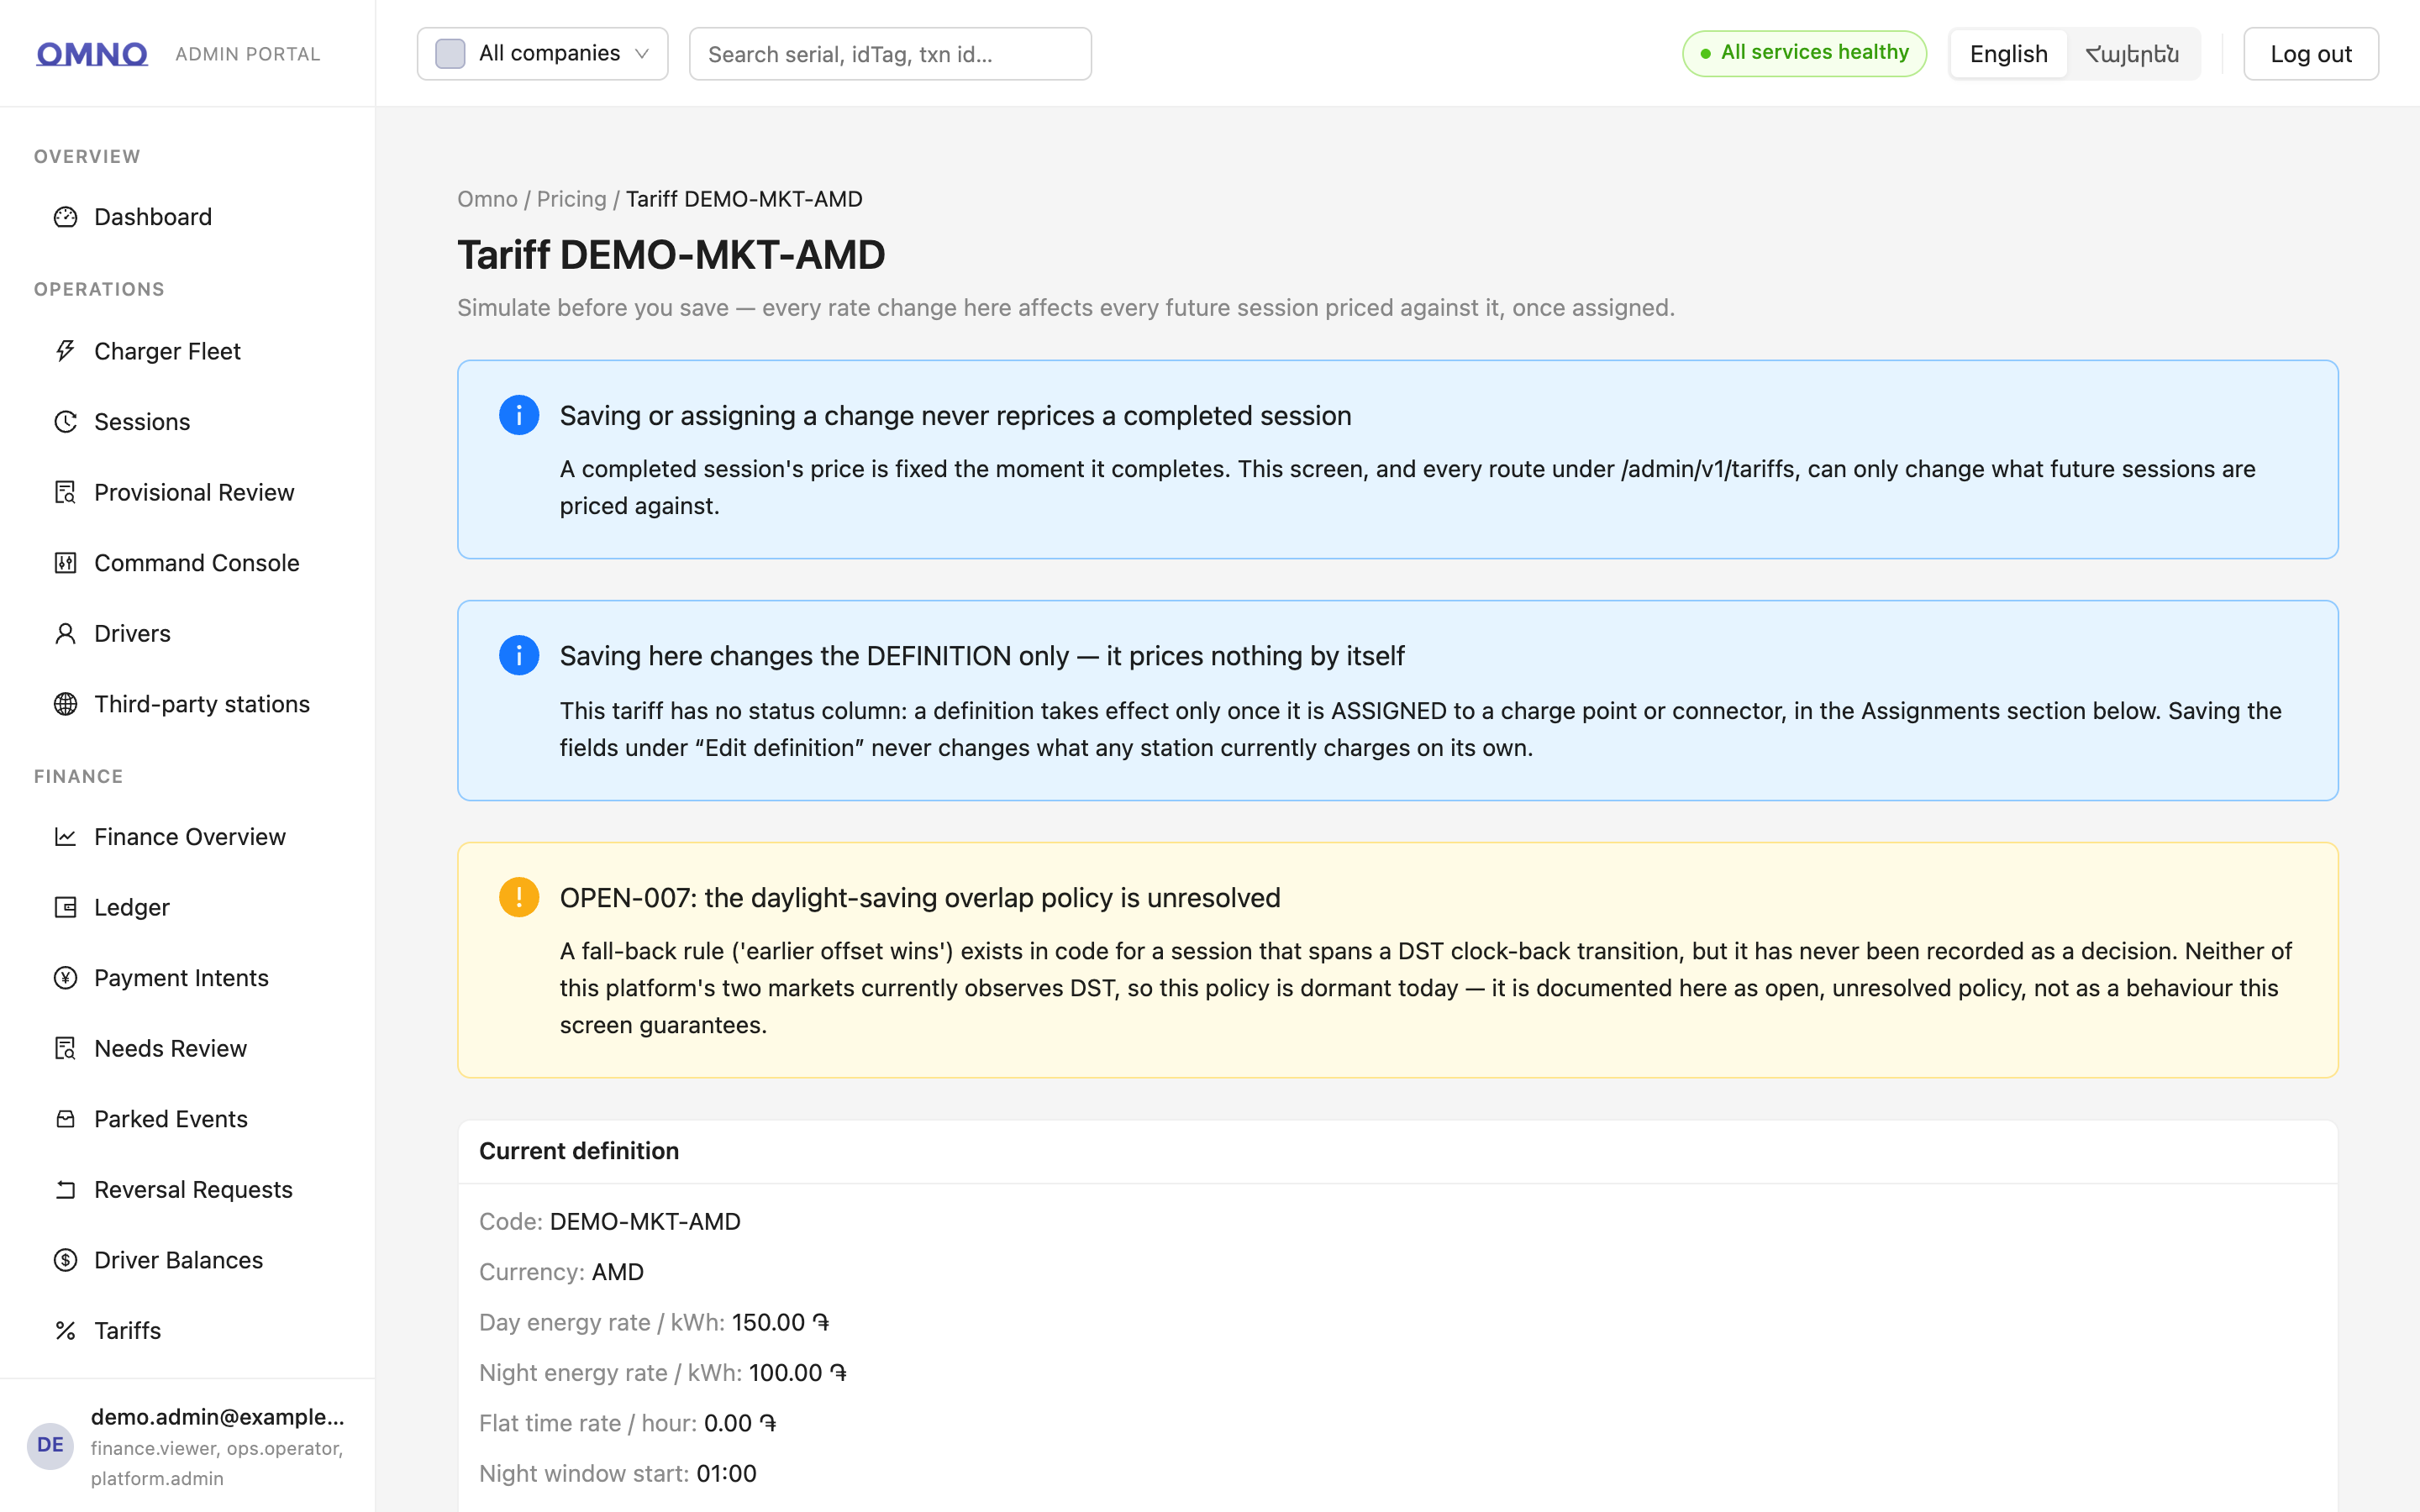Click Day energy rate value 150.00
Viewport: 2420px width, 1512px height.
tap(780, 1322)
